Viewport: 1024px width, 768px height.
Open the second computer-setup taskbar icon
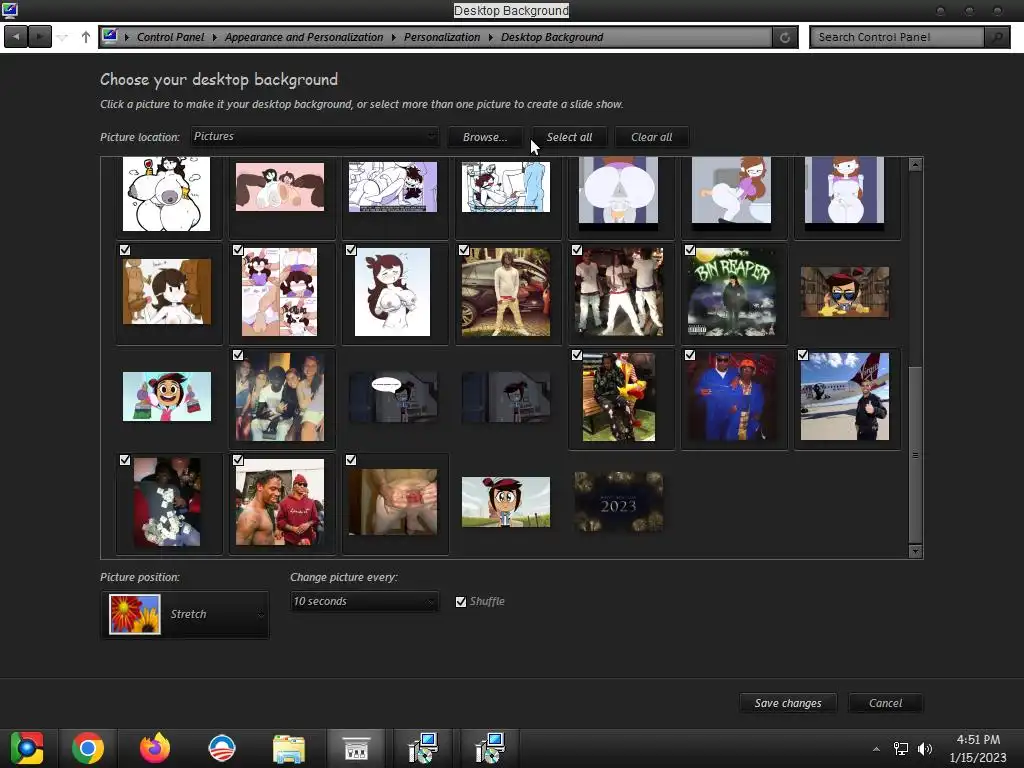click(x=490, y=748)
